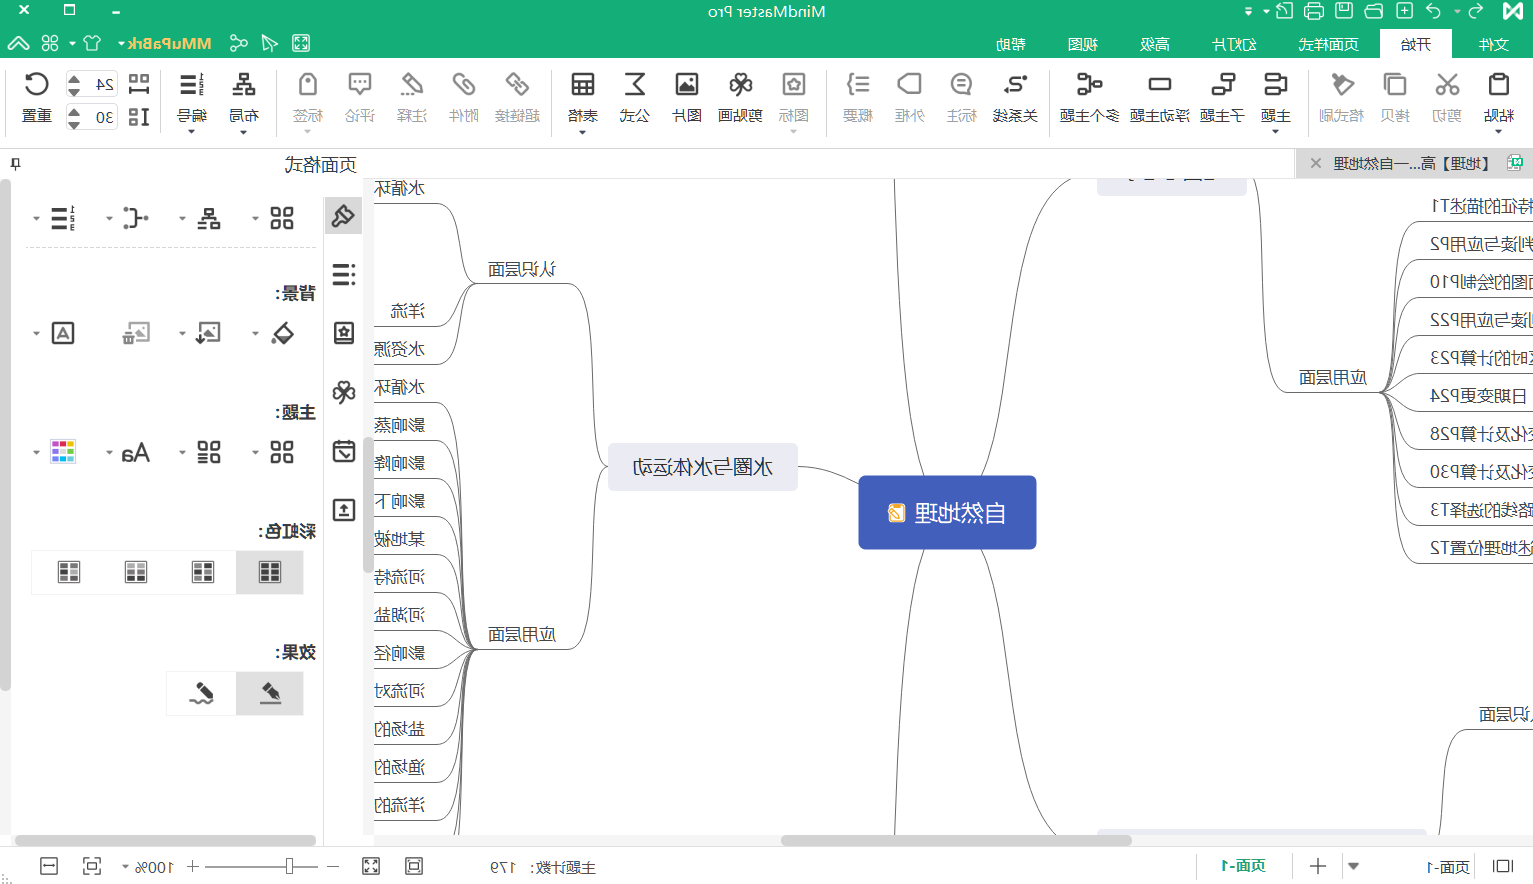Toggle full-screen icon in status bar

coord(371,866)
